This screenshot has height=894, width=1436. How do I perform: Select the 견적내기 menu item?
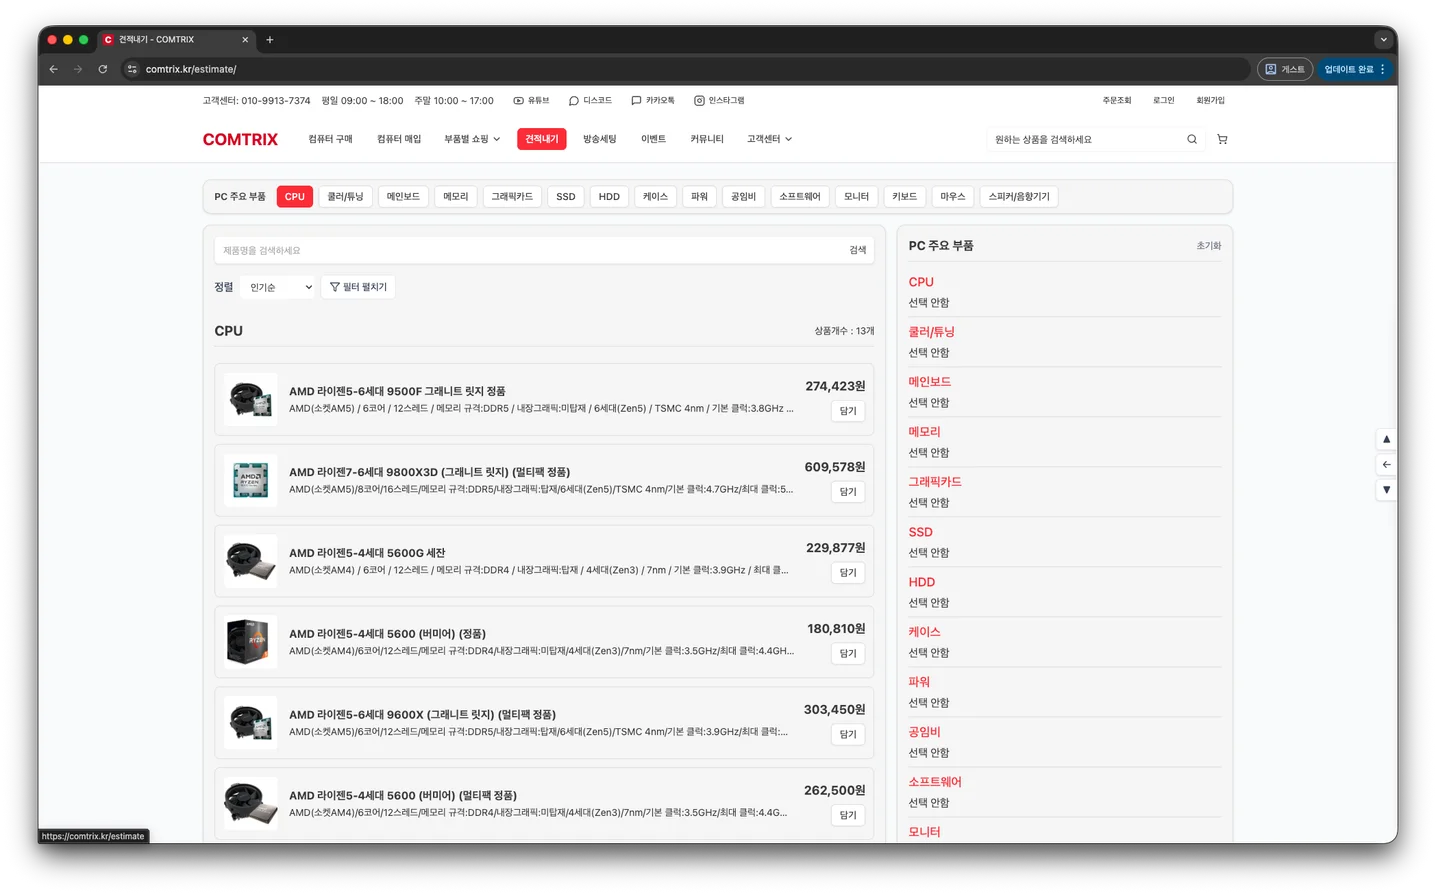tap(542, 139)
